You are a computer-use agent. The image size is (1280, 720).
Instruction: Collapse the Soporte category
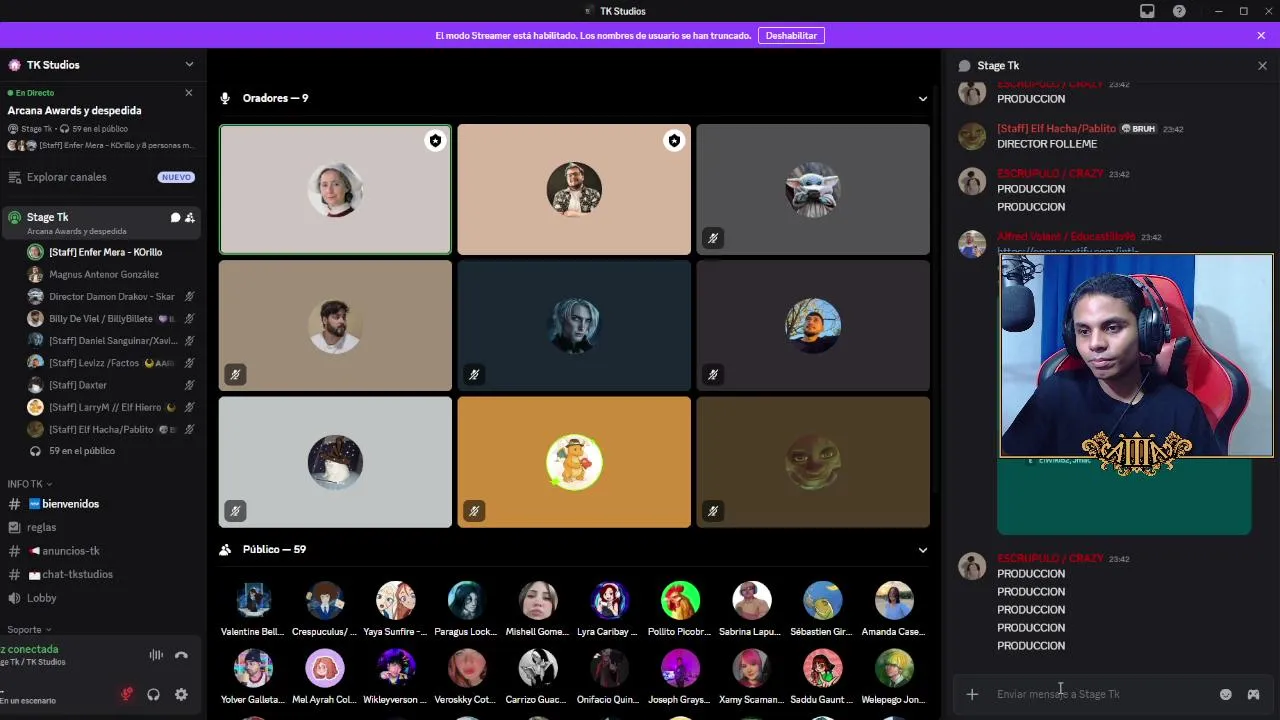[29, 630]
